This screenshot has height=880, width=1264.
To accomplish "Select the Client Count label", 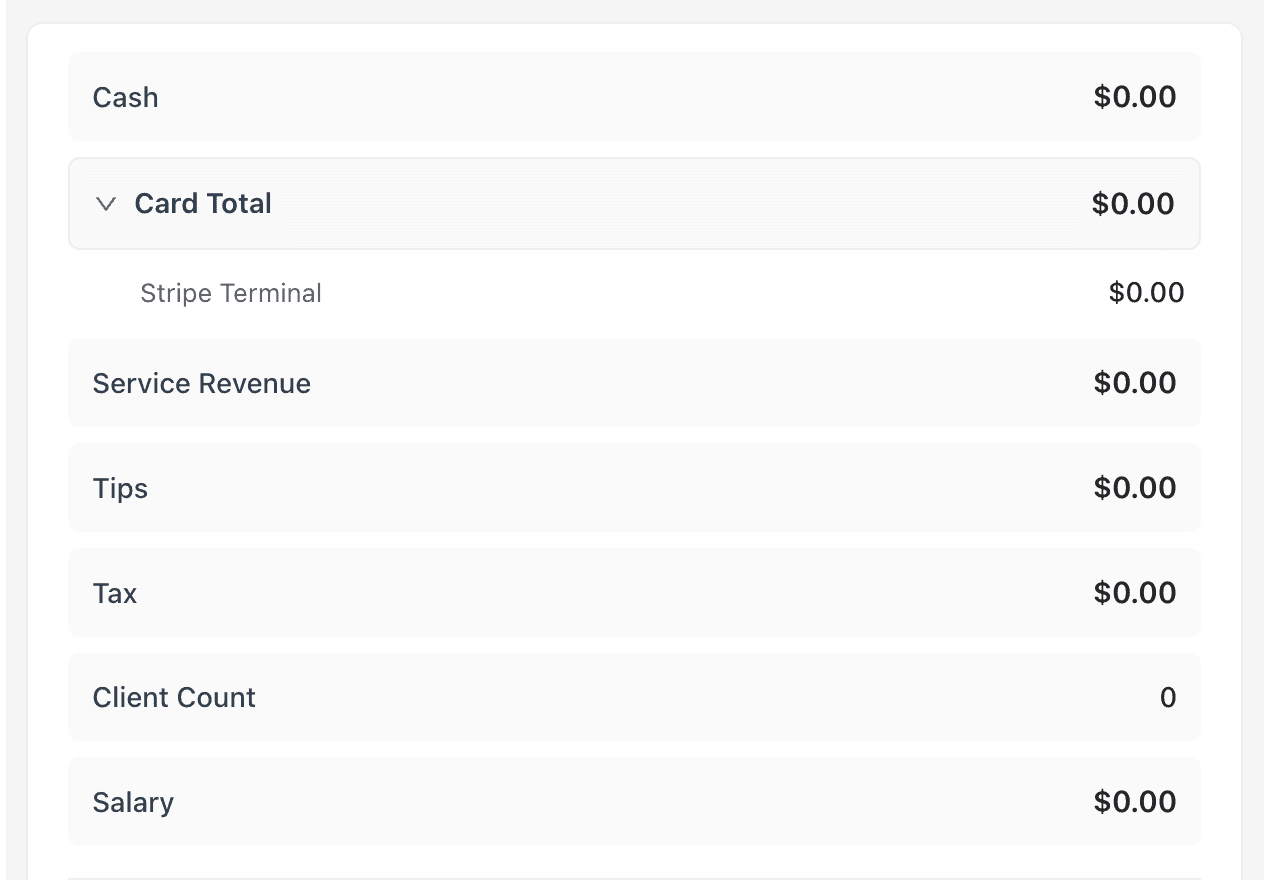I will (174, 698).
